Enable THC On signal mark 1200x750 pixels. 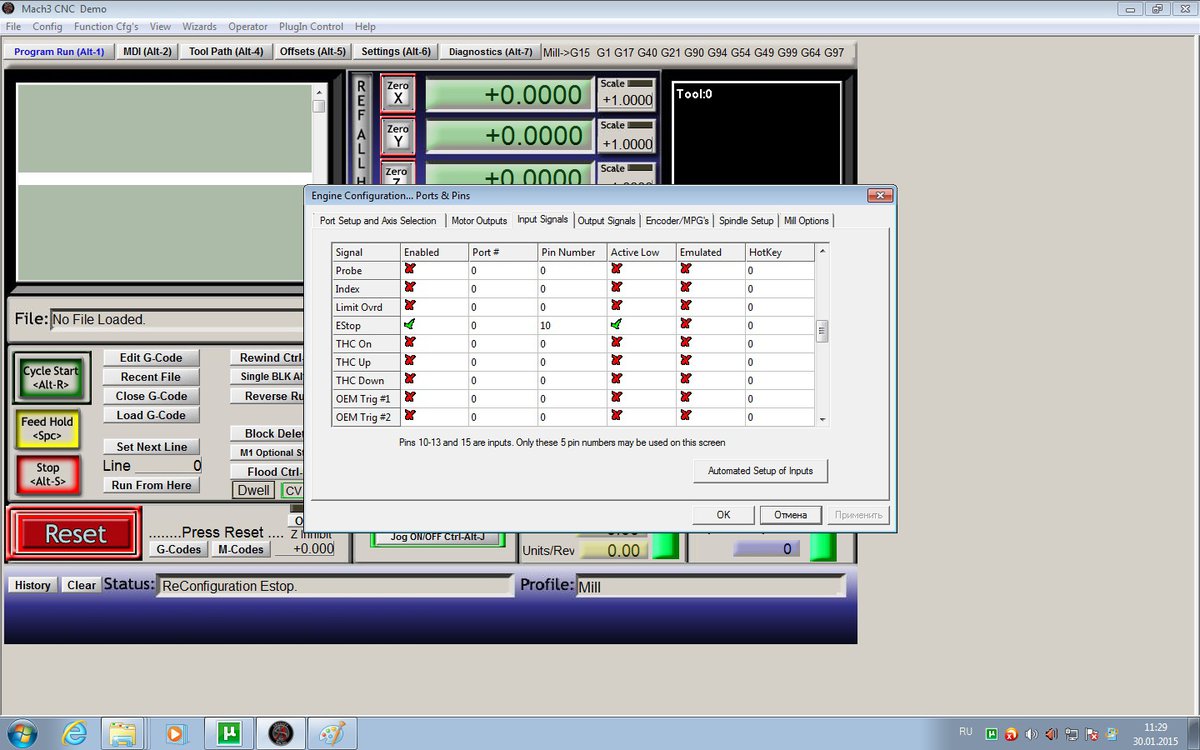tap(410, 343)
